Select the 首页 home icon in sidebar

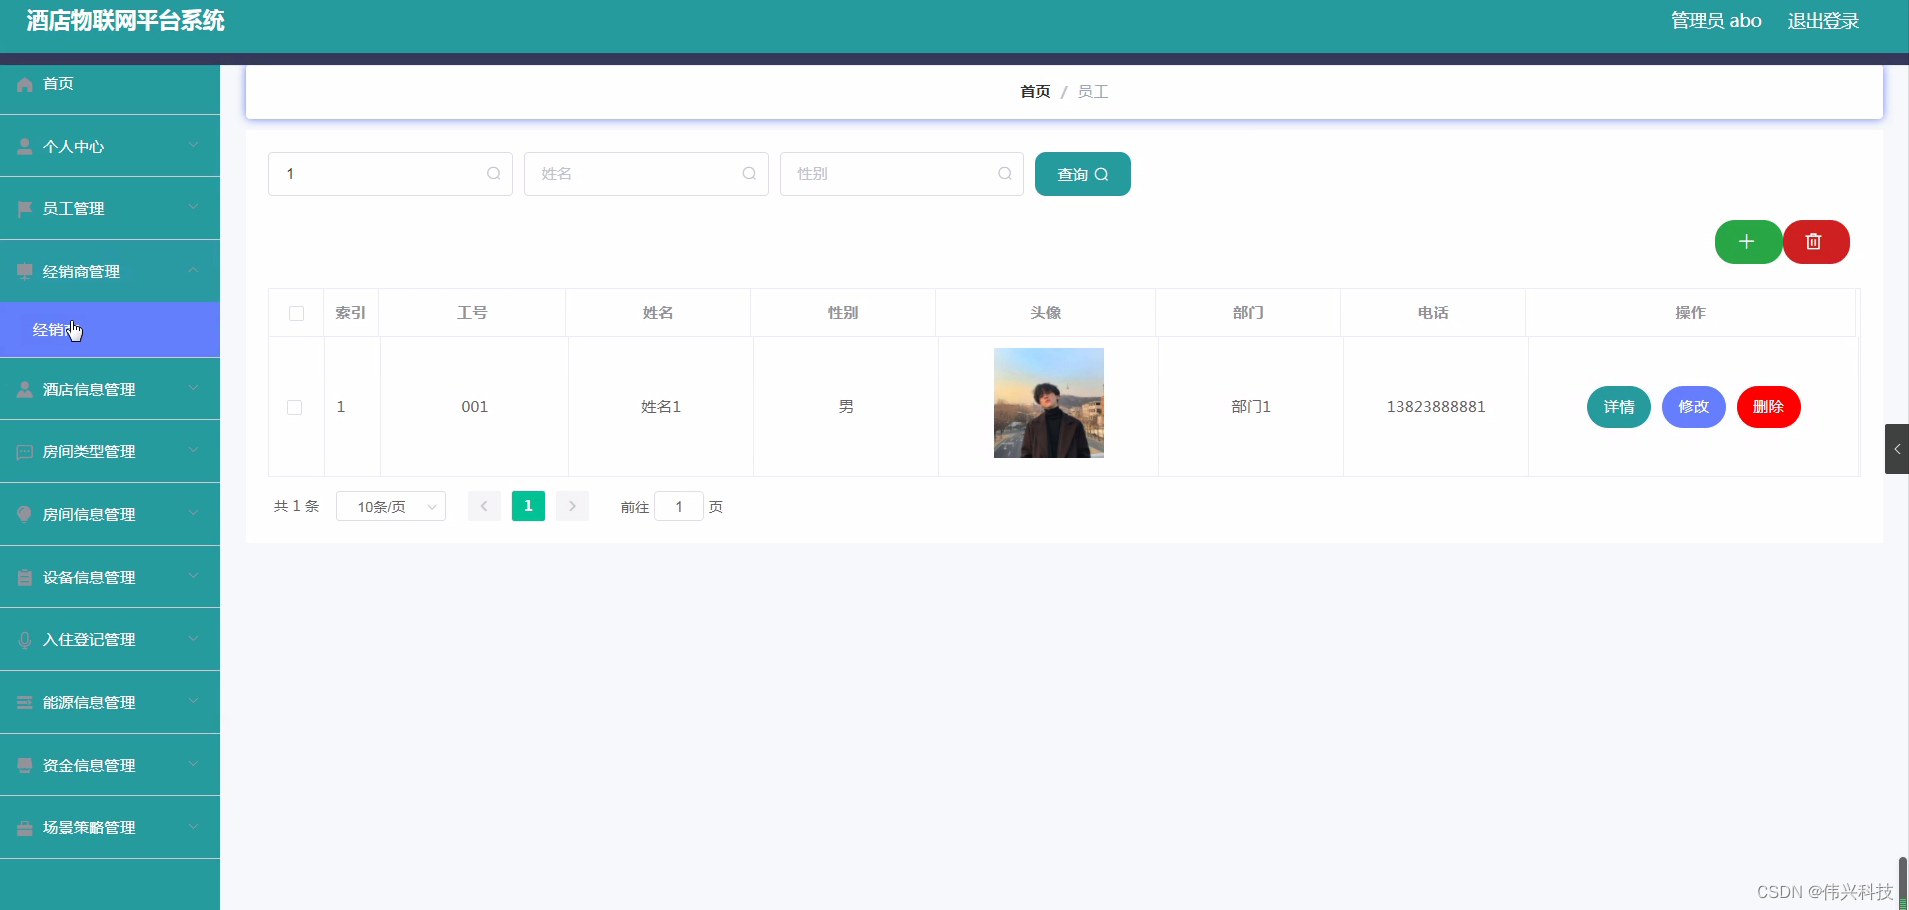coord(24,84)
